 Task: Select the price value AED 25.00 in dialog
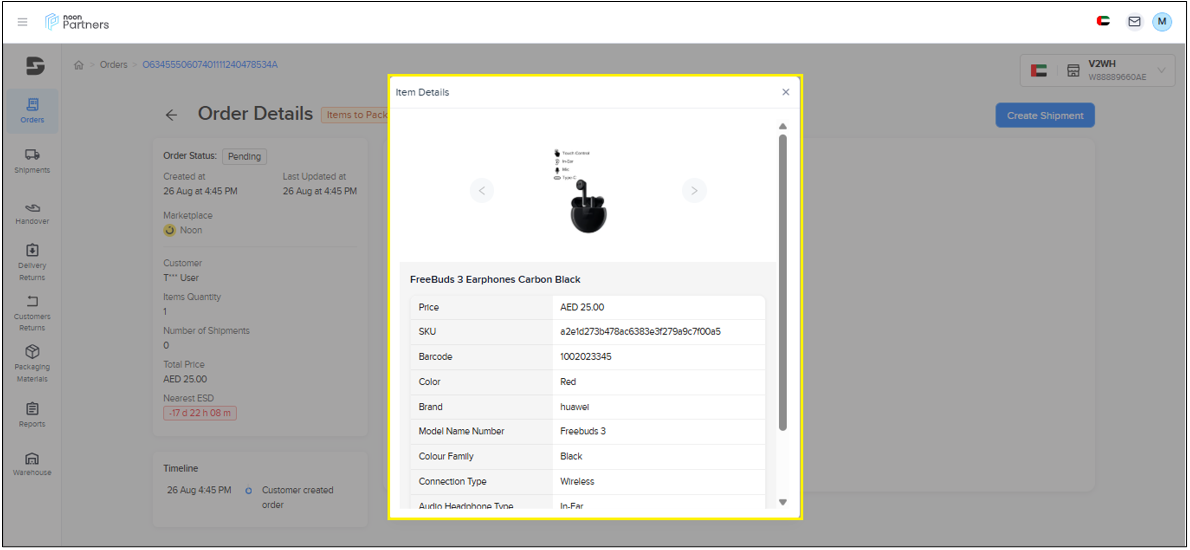click(x=582, y=307)
